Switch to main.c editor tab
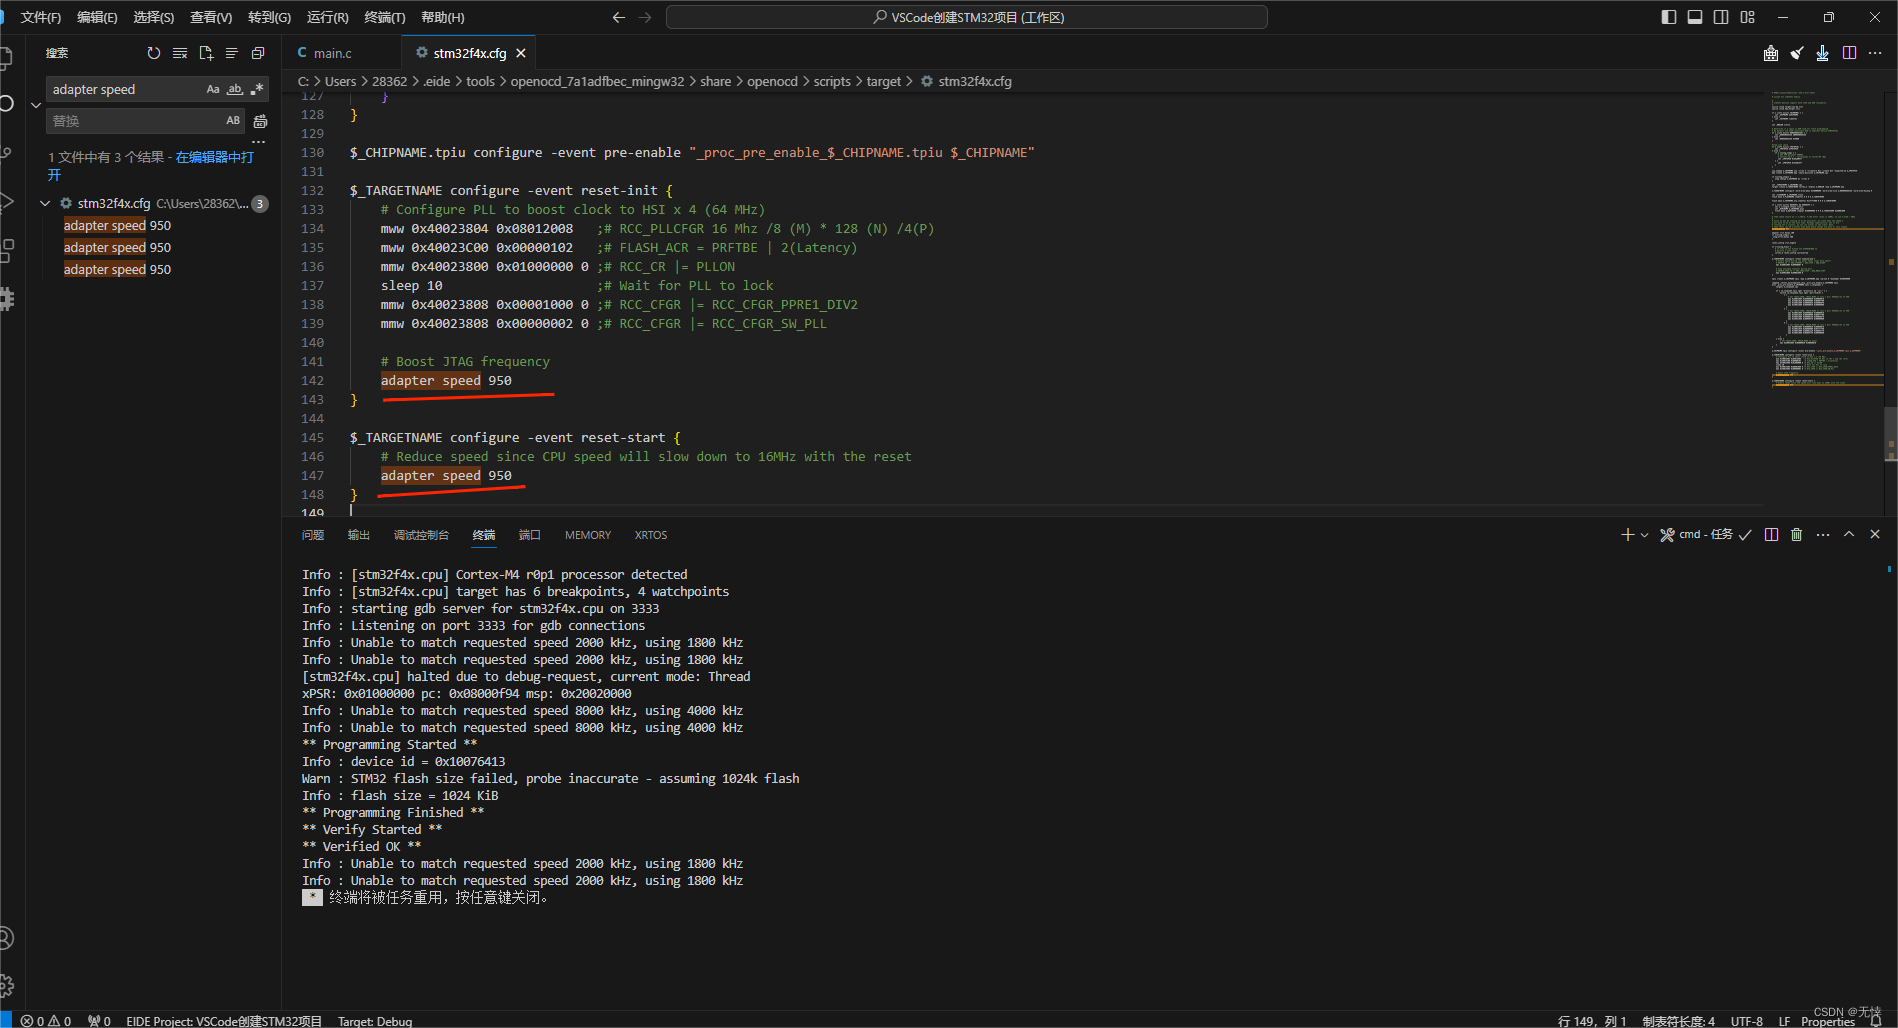This screenshot has width=1898, height=1028. 333,53
